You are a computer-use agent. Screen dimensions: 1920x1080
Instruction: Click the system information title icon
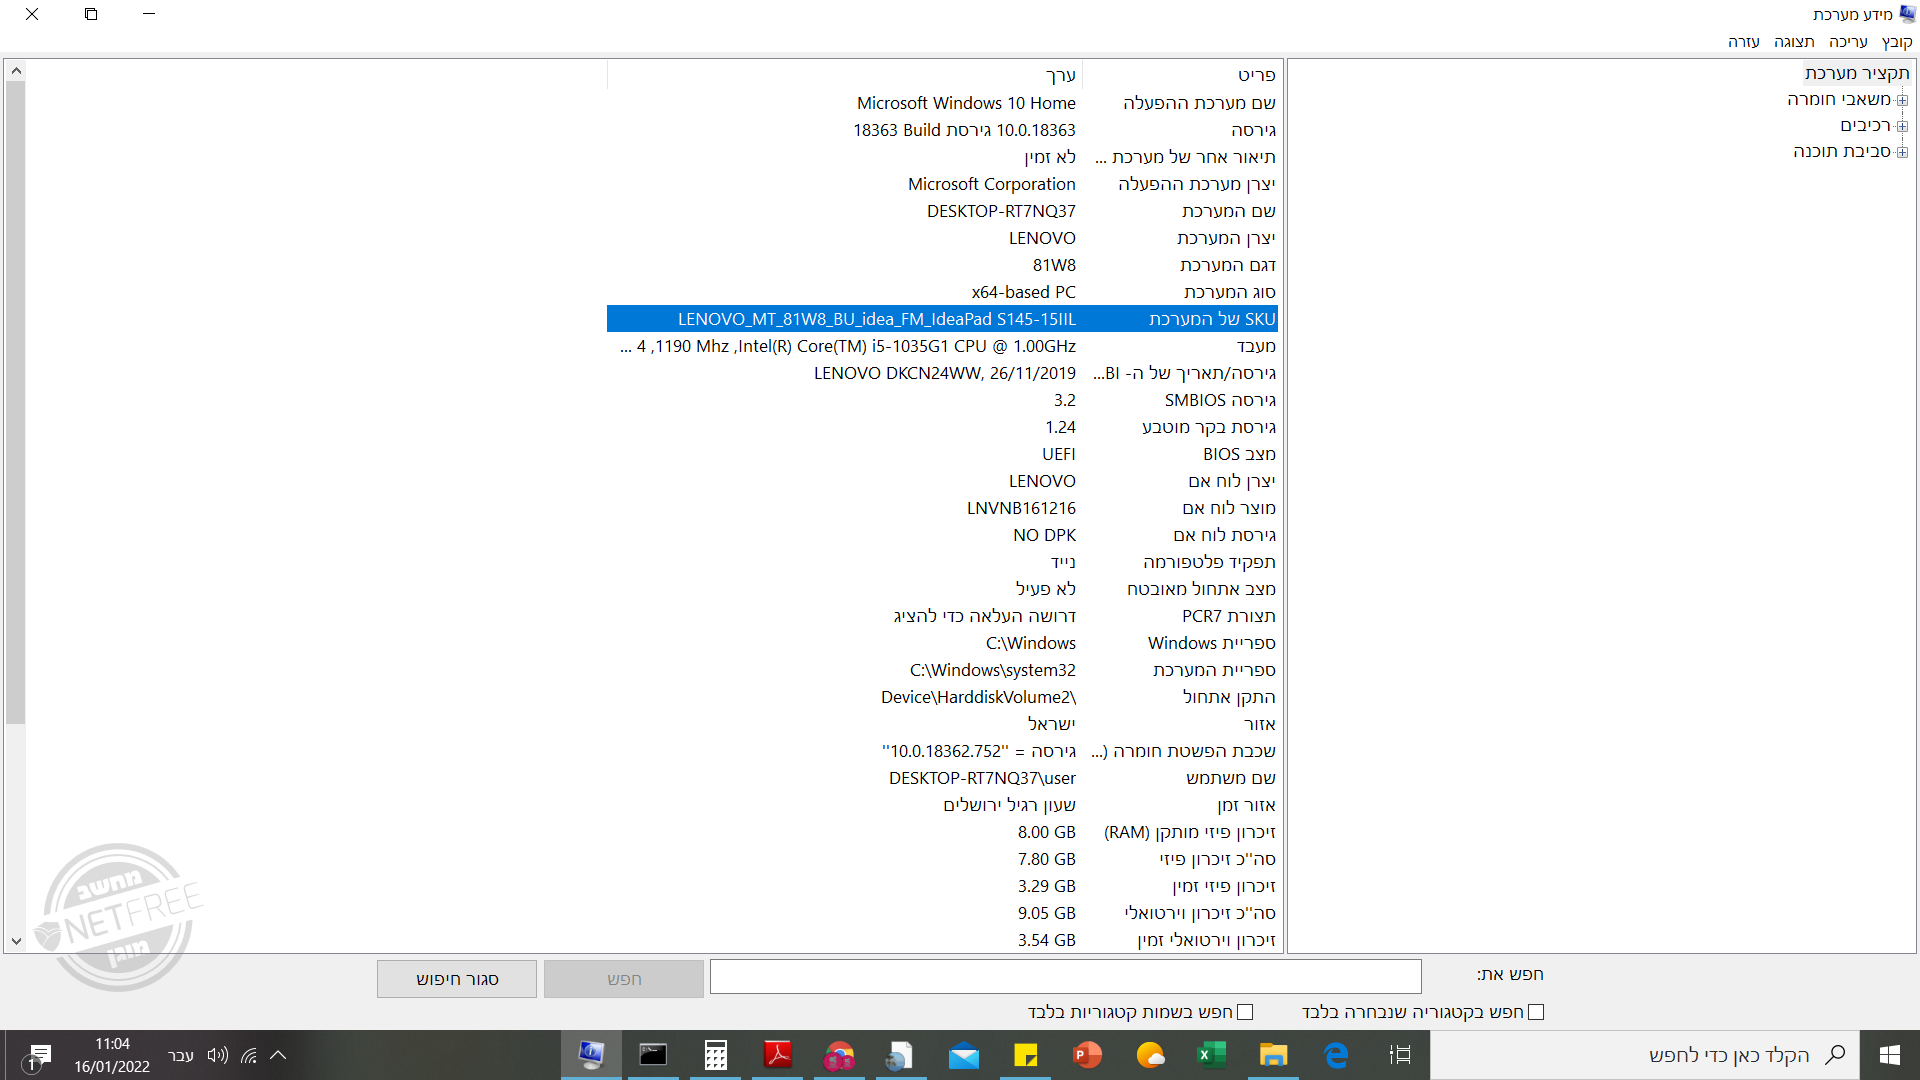click(x=1907, y=14)
